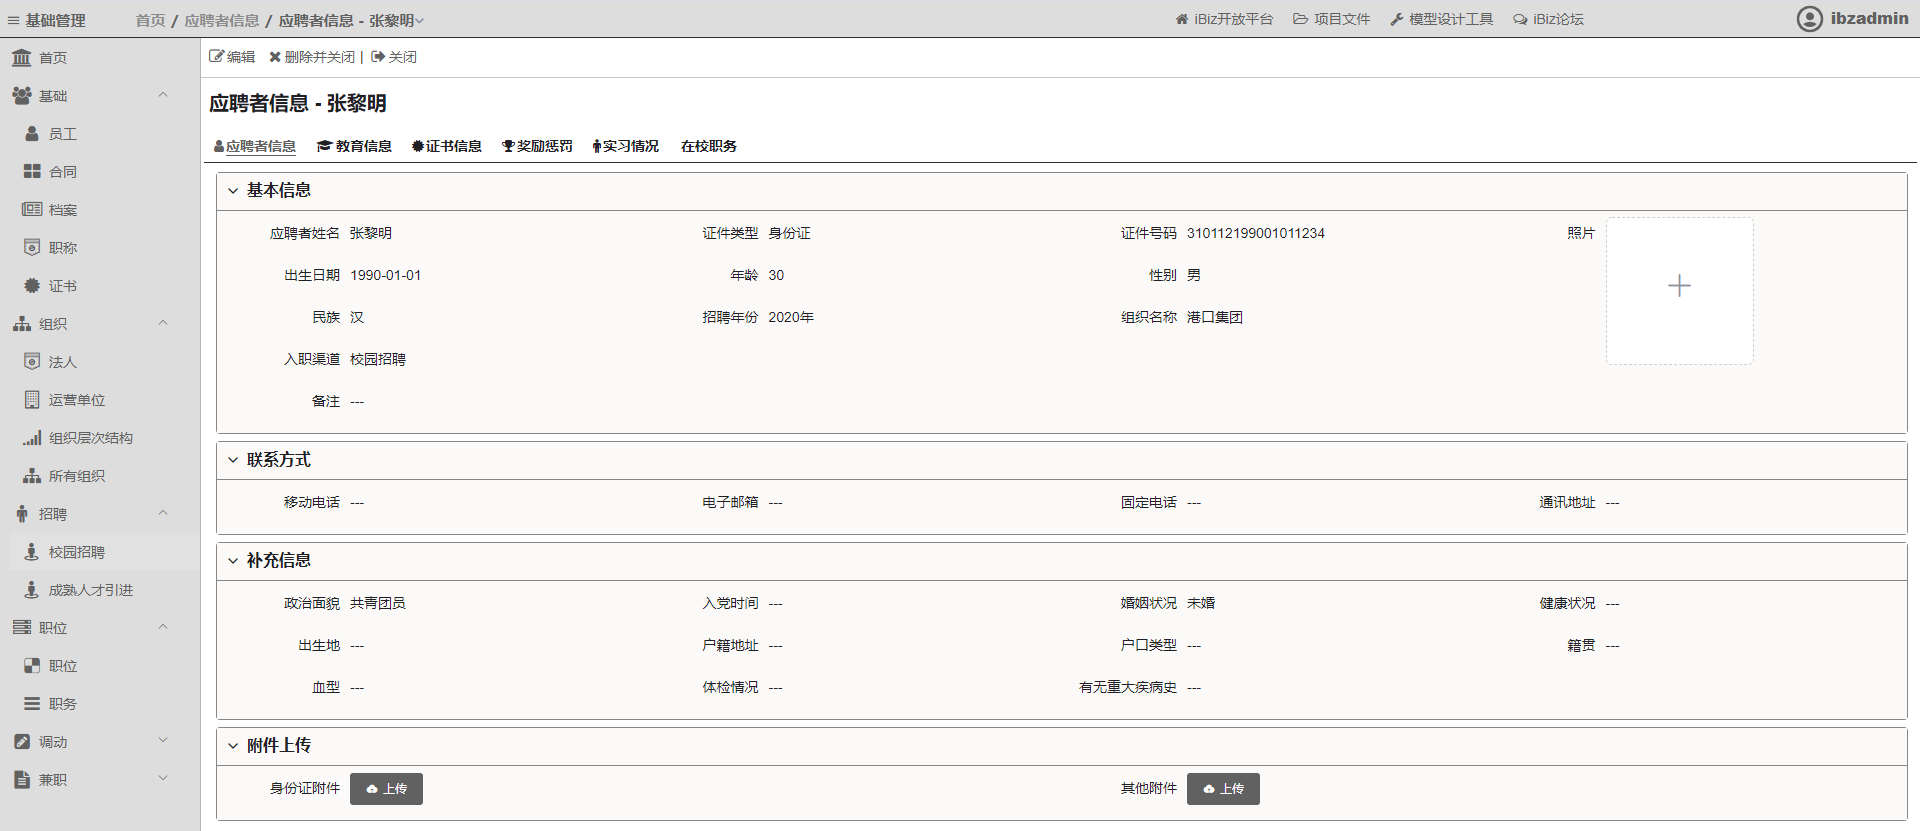The height and width of the screenshot is (831, 1920).
Task: Switch to the 证书信息 tab
Action: click(x=447, y=146)
